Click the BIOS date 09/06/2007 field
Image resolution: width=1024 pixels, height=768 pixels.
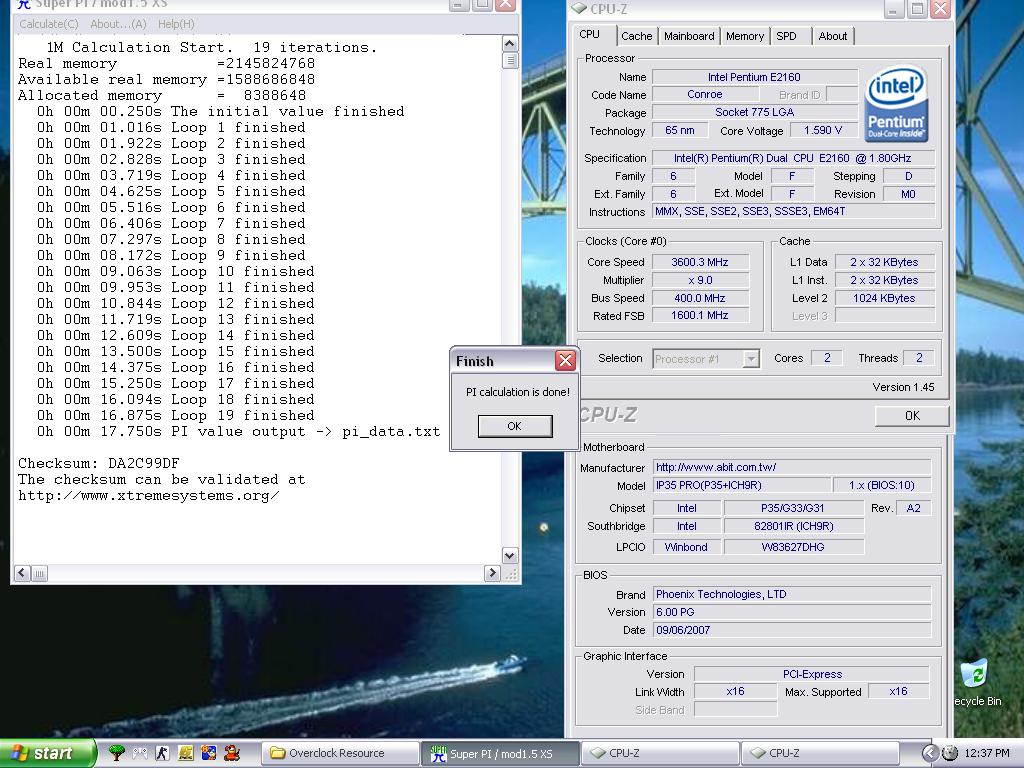792,630
